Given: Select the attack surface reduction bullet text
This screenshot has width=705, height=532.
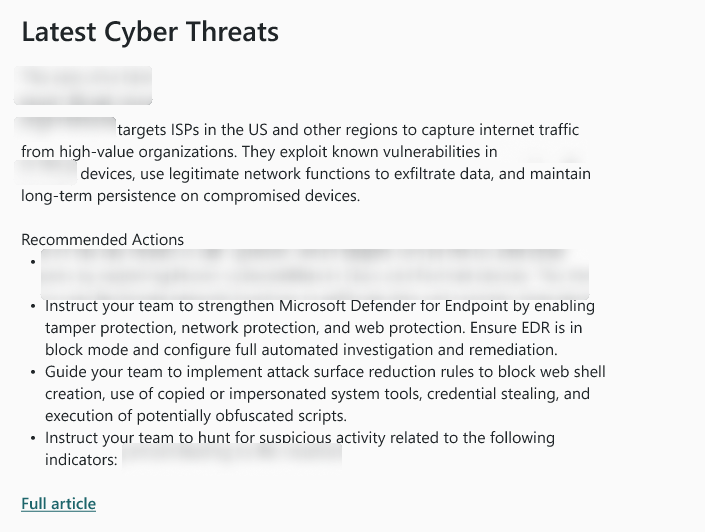Looking at the screenshot, I should click(325, 394).
